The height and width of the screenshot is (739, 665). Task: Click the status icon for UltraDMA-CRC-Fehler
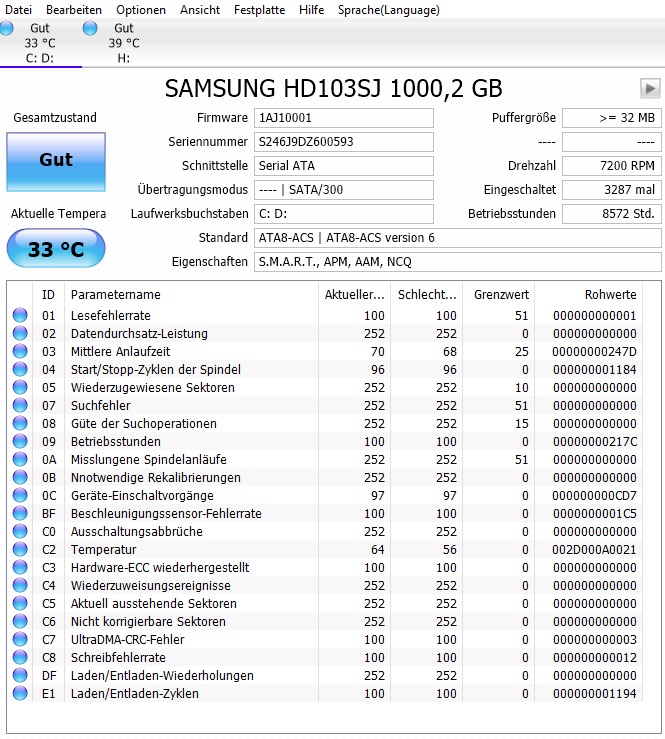20,639
